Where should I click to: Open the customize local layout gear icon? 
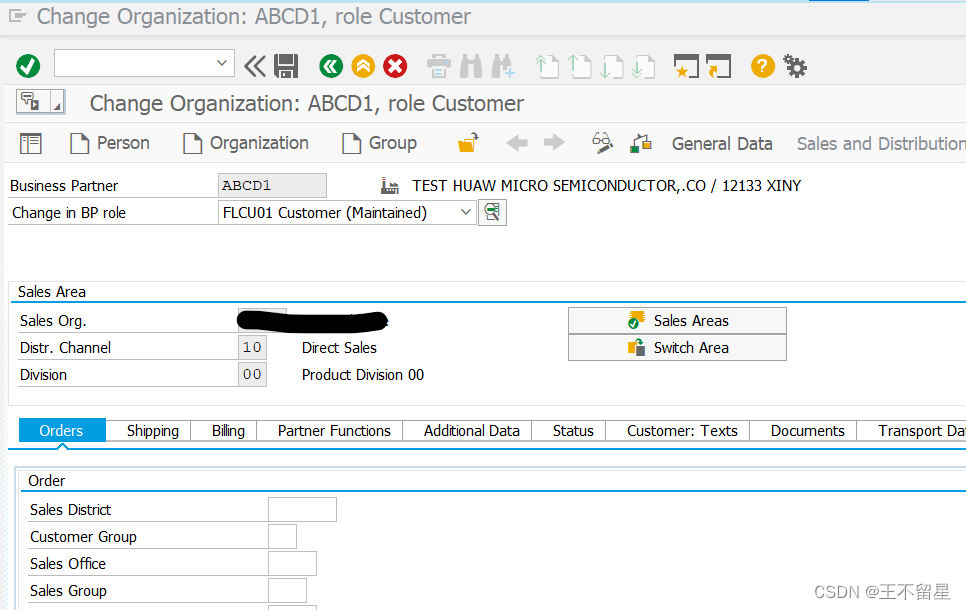tap(794, 66)
